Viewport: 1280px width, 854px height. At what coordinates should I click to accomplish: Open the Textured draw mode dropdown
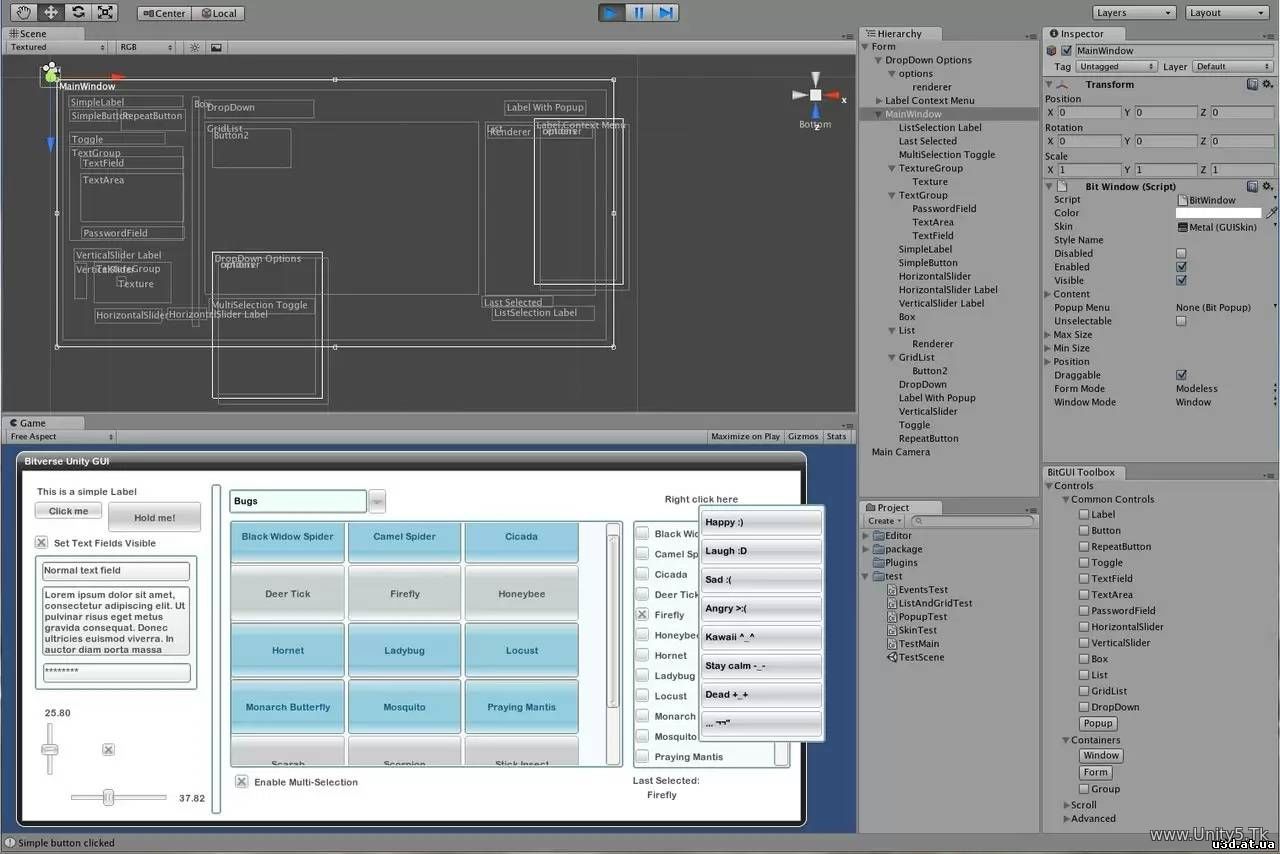57,47
